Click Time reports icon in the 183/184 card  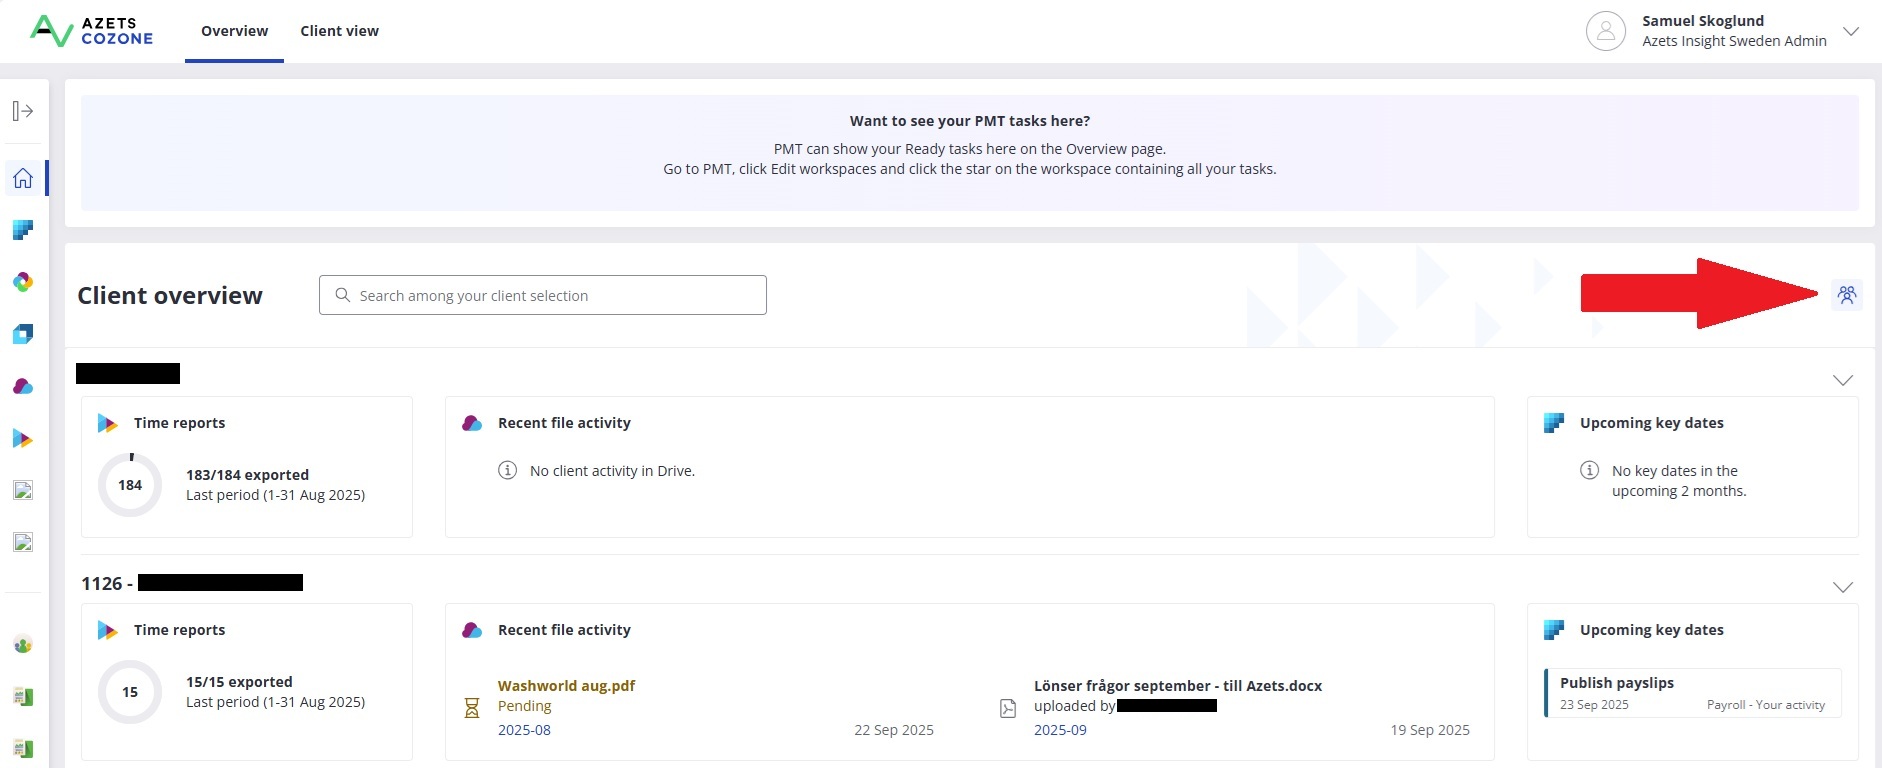pyautogui.click(x=107, y=423)
